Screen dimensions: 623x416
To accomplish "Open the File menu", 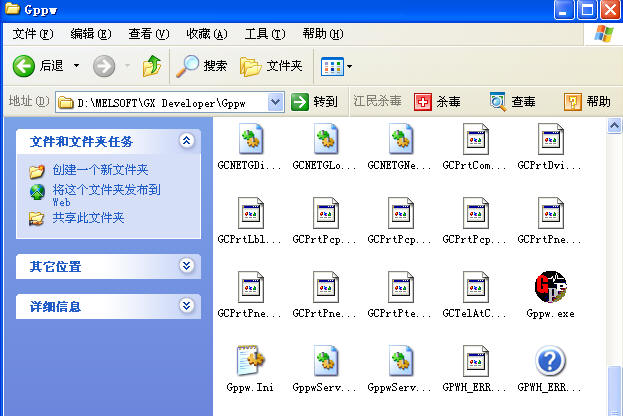I will coord(32,34).
